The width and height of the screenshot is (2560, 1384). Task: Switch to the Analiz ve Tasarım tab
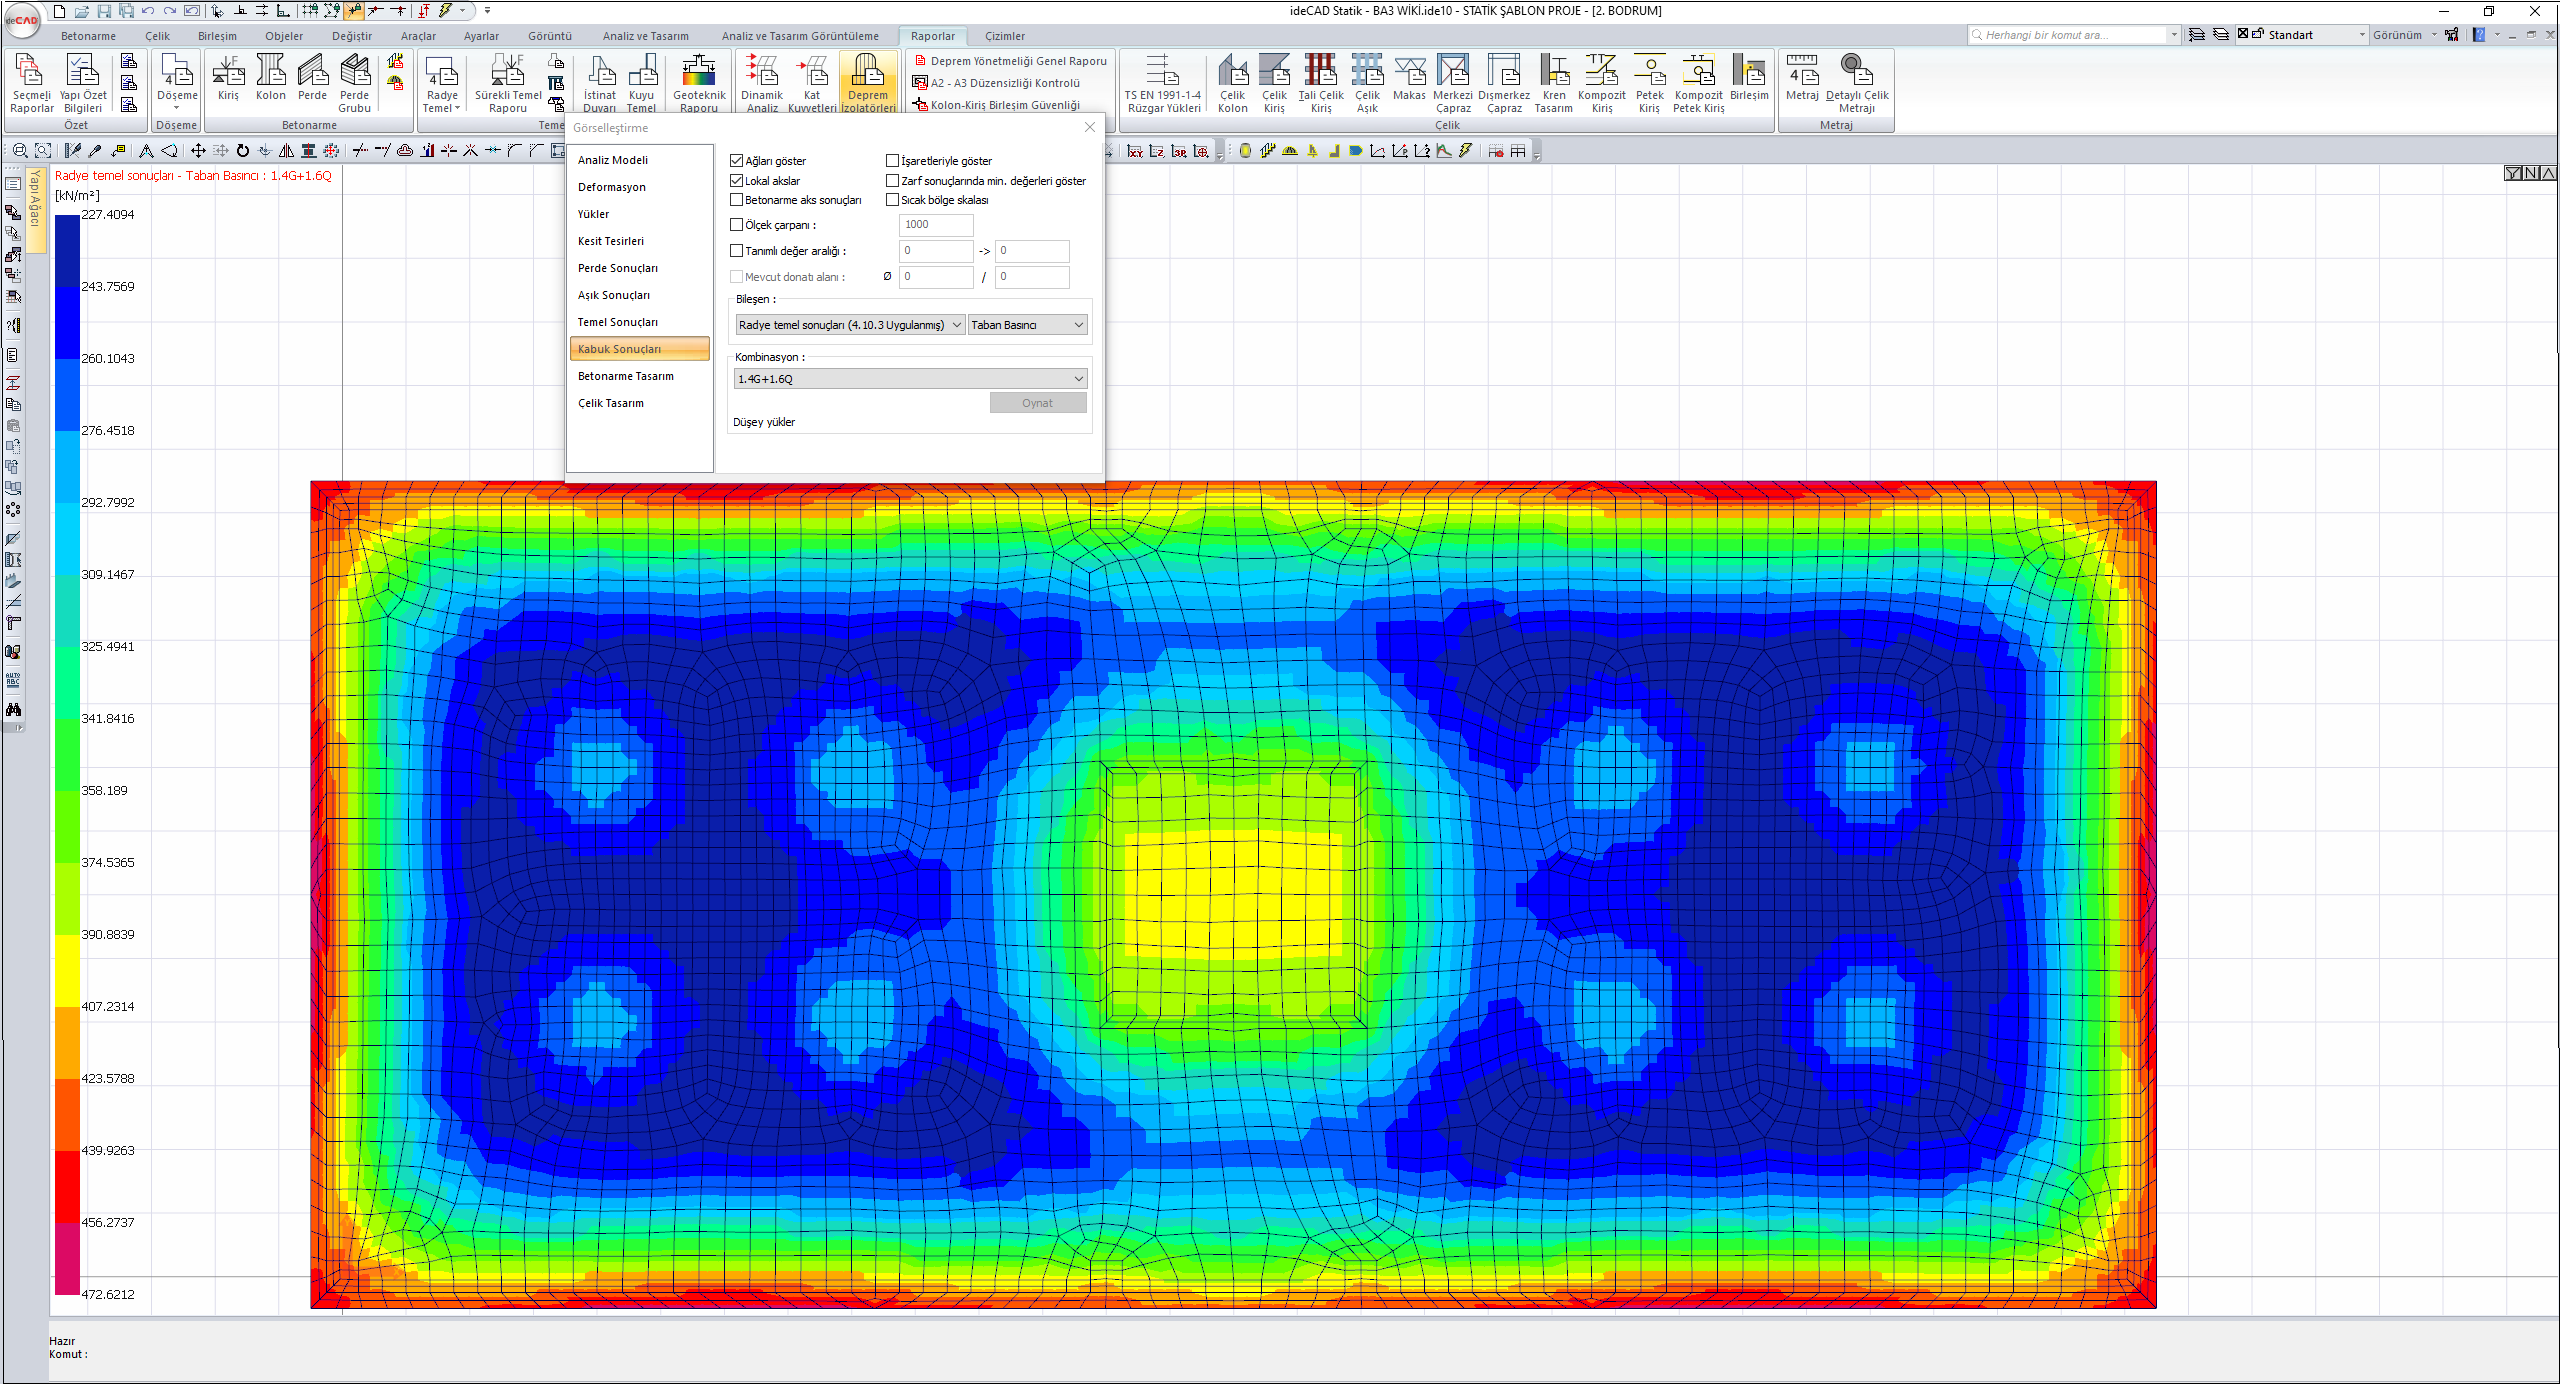(x=645, y=36)
